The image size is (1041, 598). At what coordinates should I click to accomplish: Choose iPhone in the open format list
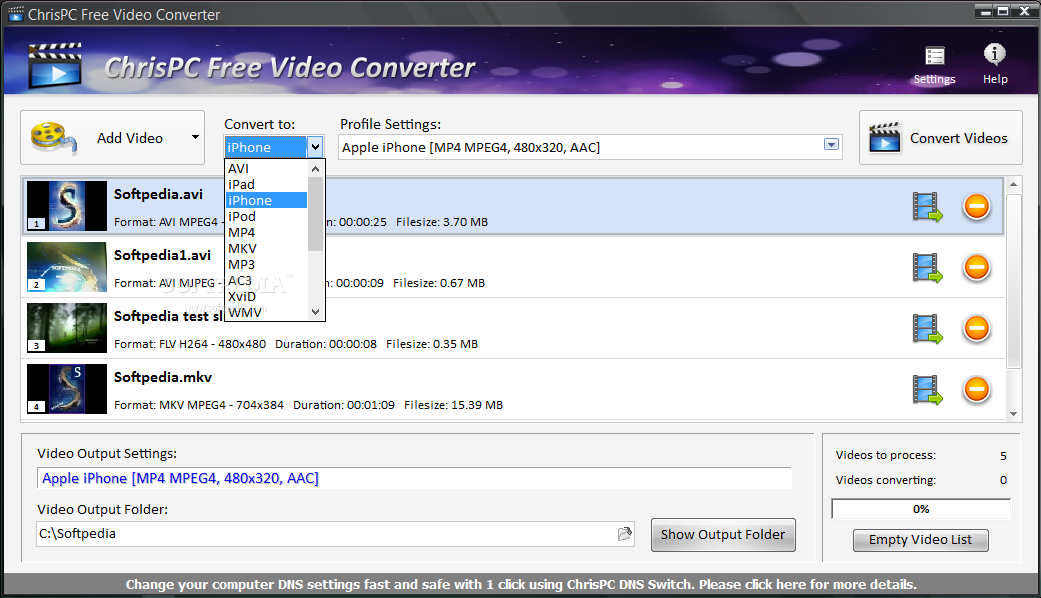[266, 200]
